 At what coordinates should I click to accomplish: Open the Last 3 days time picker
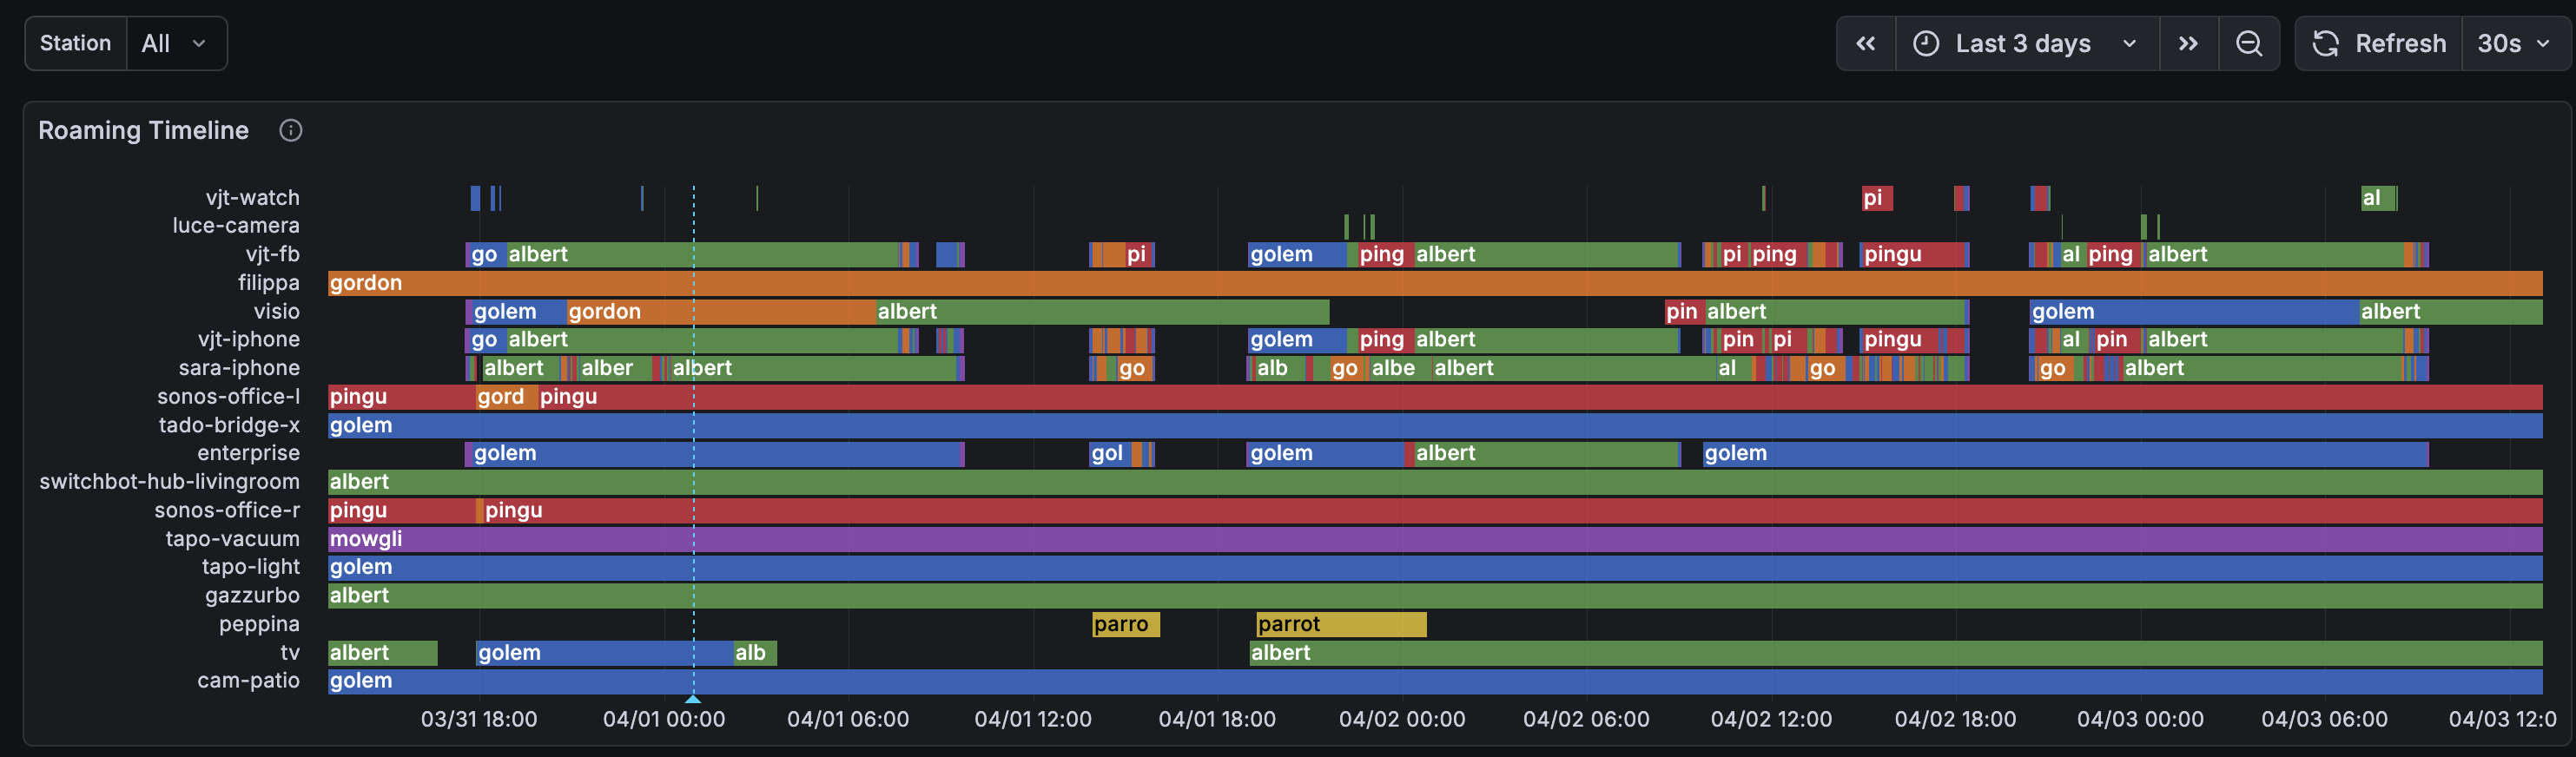tap(2025, 43)
